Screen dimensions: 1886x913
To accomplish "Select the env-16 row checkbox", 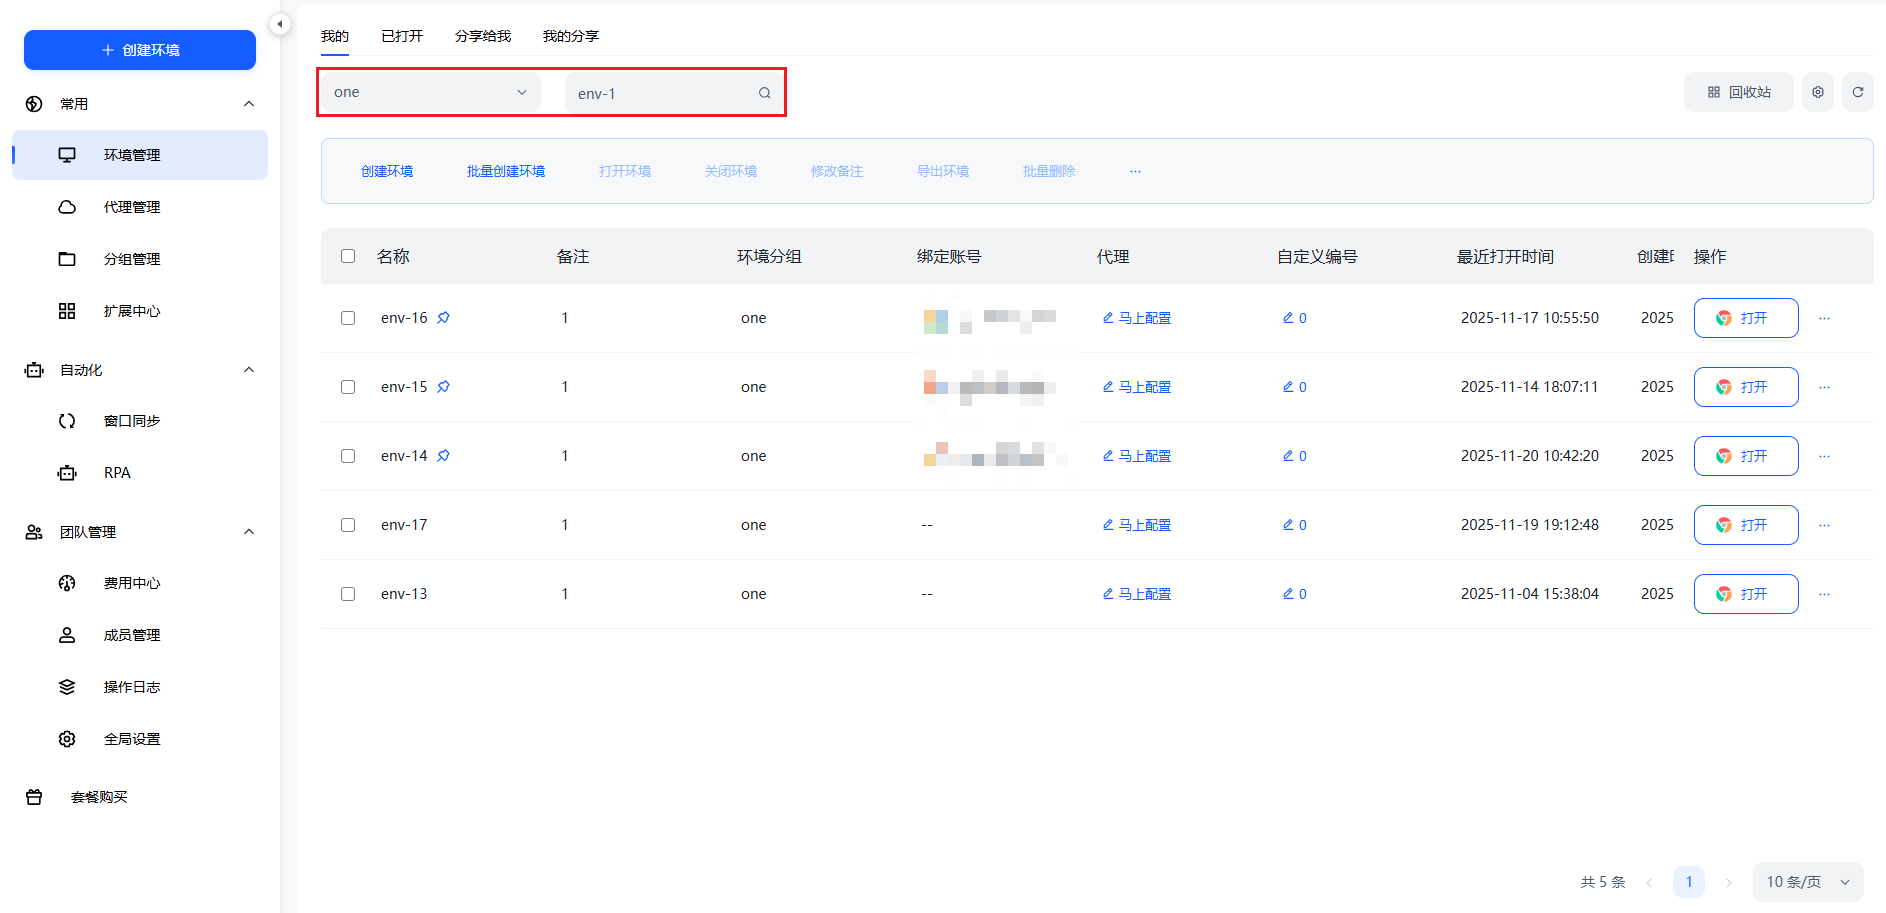I will click(348, 318).
